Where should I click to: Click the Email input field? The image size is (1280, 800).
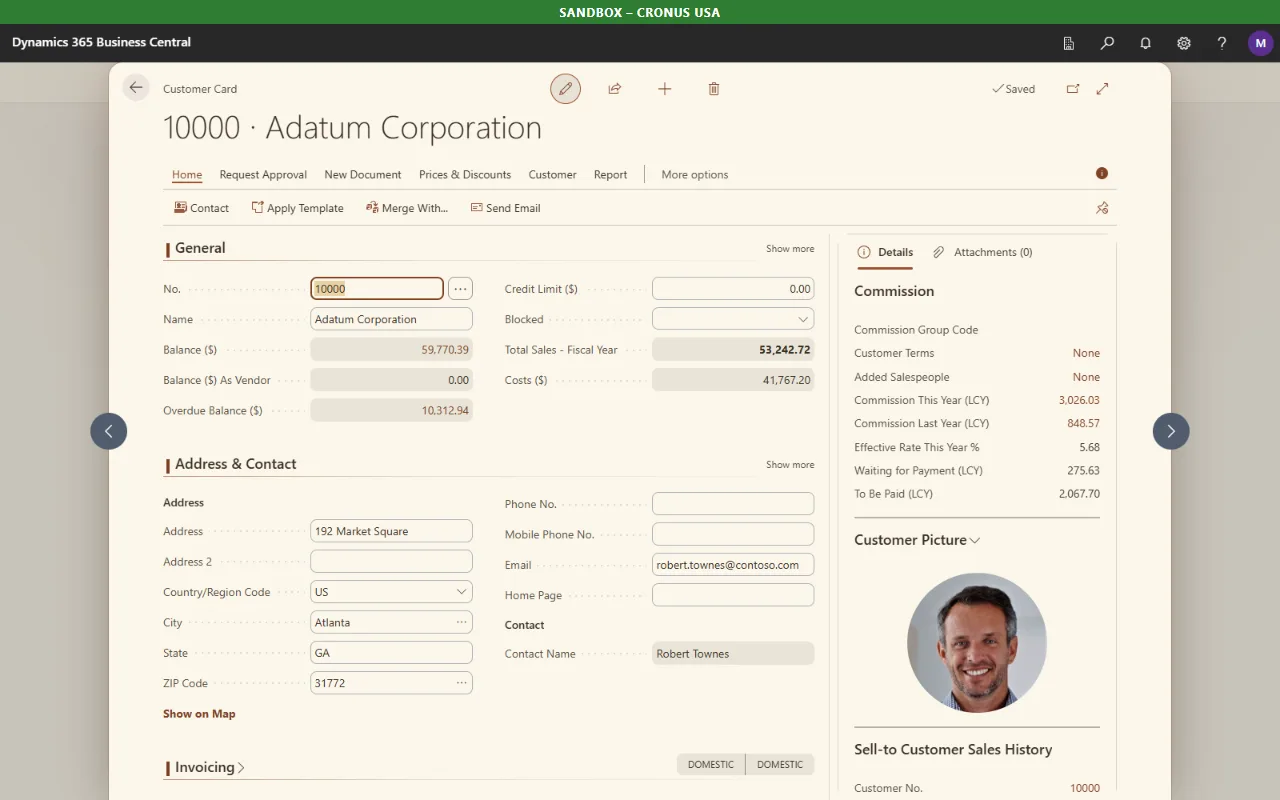pyautogui.click(x=733, y=565)
